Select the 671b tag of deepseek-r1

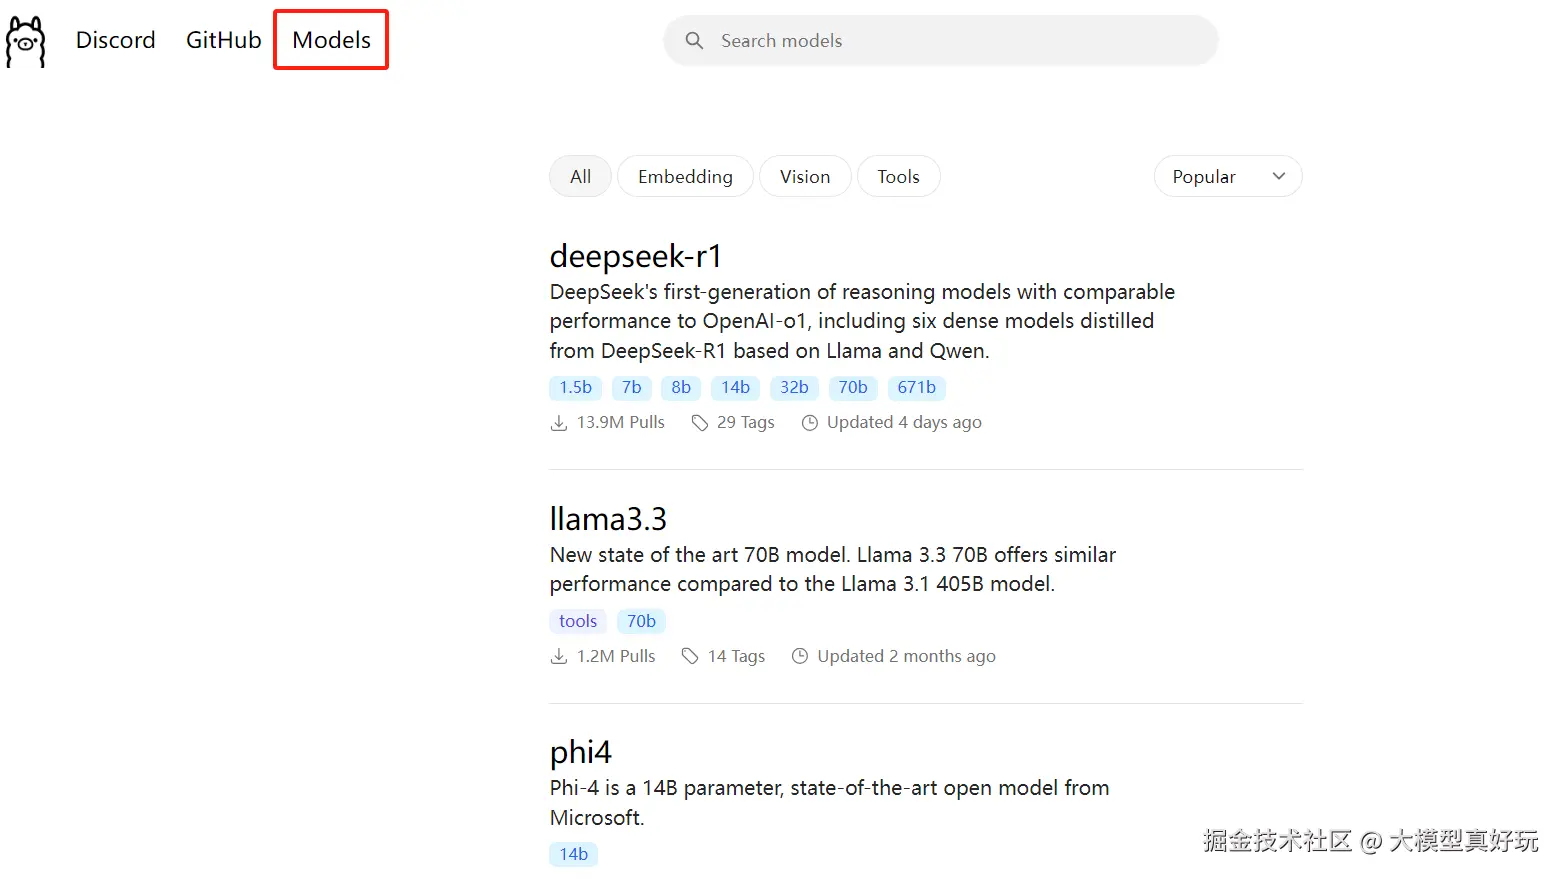coord(916,388)
